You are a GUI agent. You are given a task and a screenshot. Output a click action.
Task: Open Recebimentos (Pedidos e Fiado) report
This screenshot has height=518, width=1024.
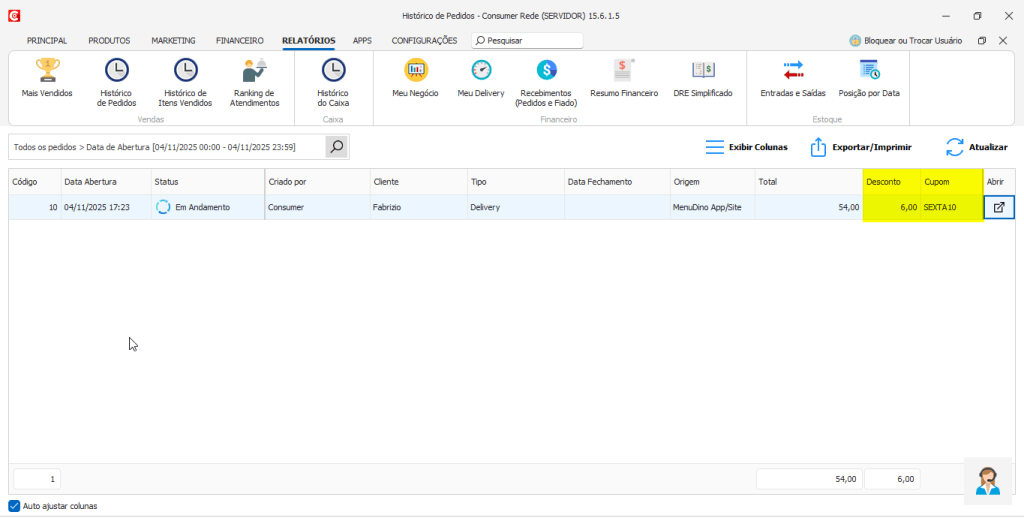[x=546, y=80]
